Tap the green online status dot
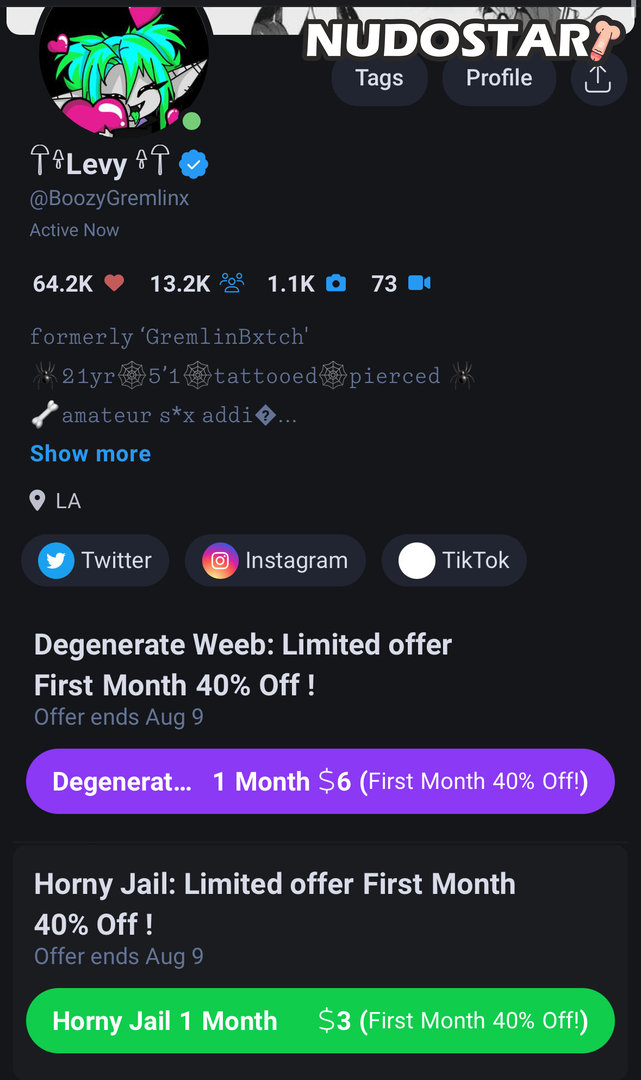 [192, 122]
